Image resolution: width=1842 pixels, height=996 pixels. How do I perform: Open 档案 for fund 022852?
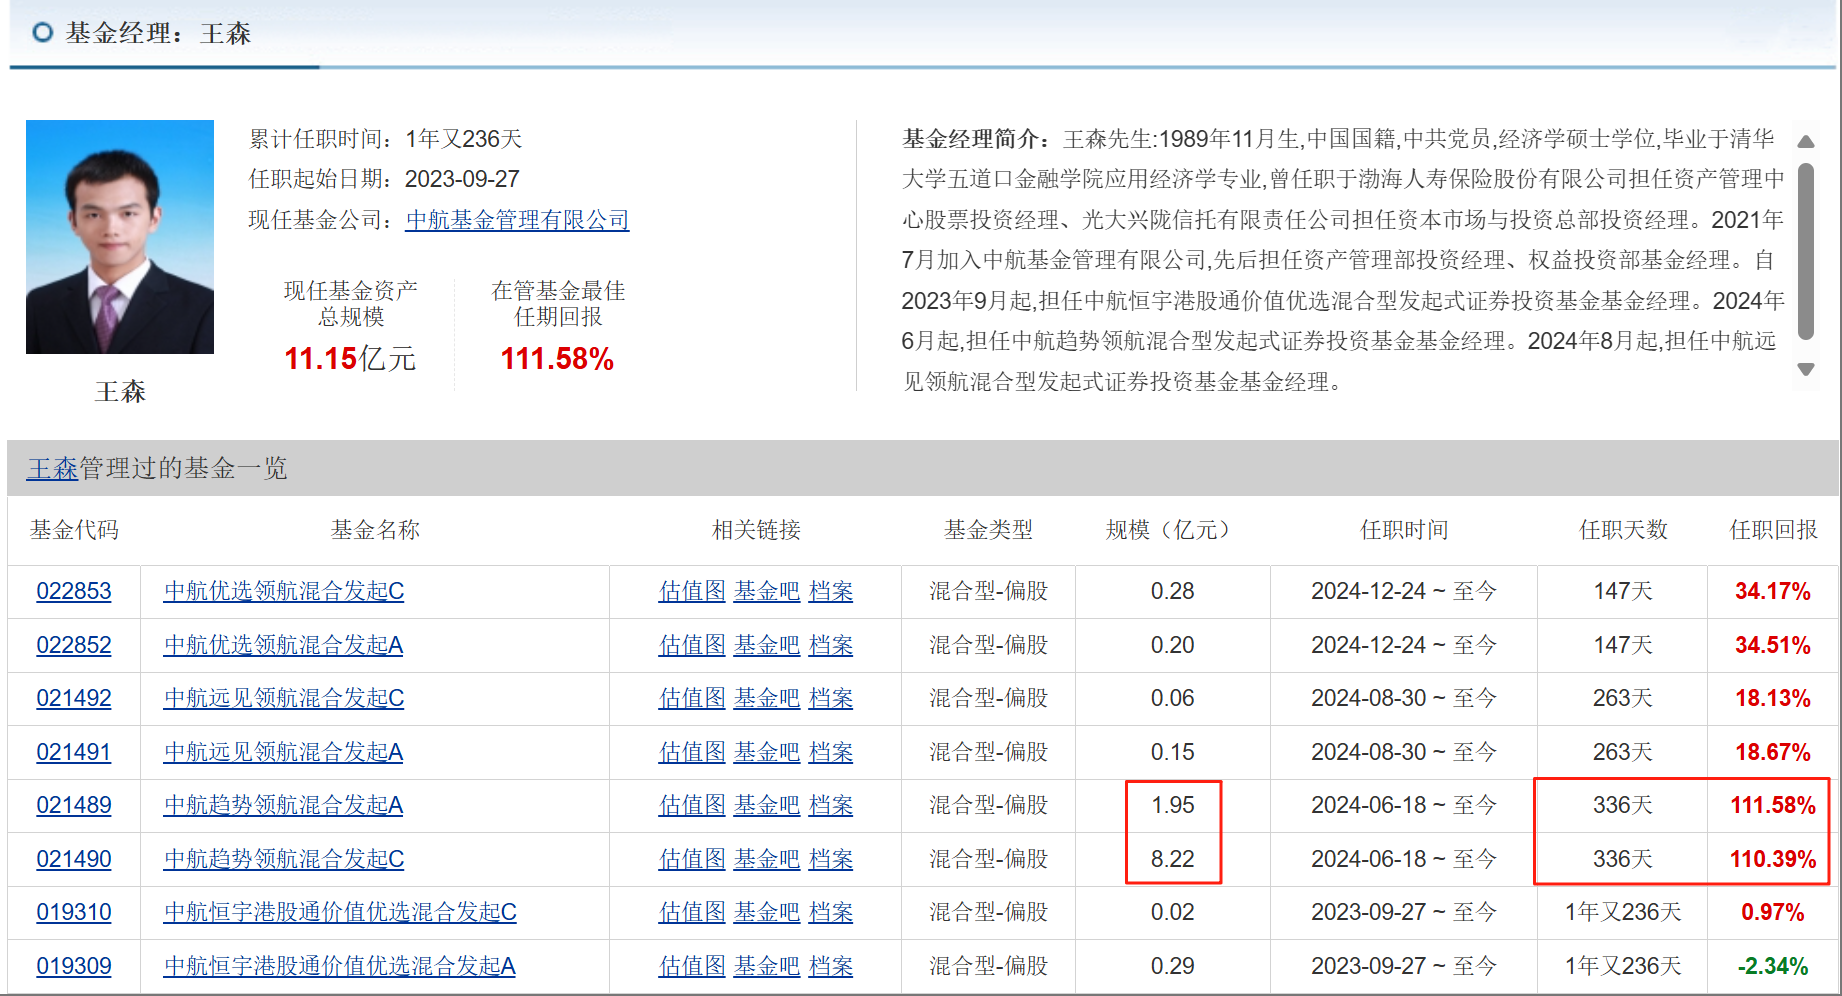coord(831,645)
